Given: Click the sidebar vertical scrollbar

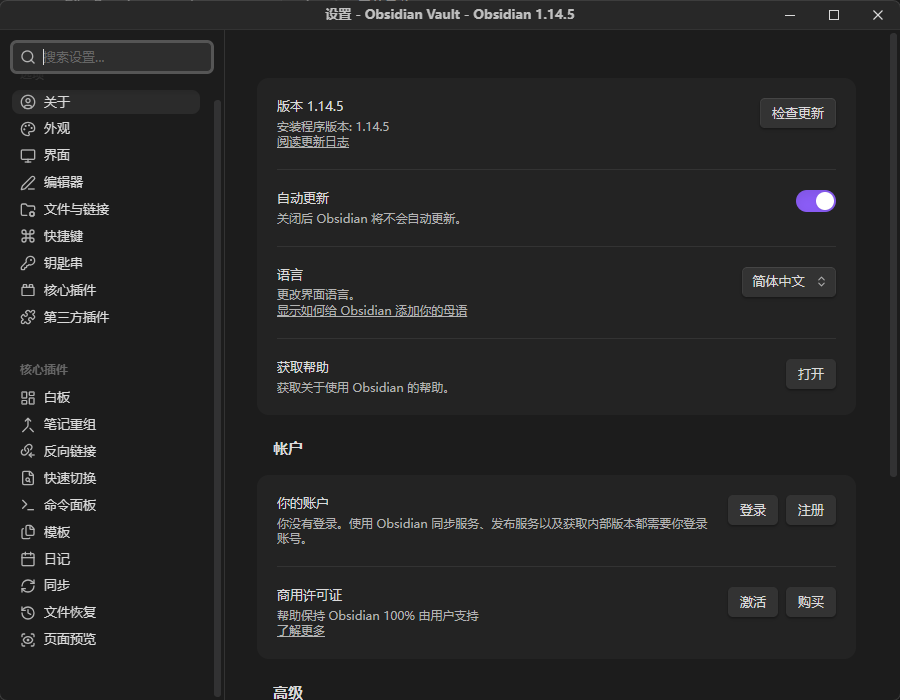Looking at the screenshot, I should point(217,398).
